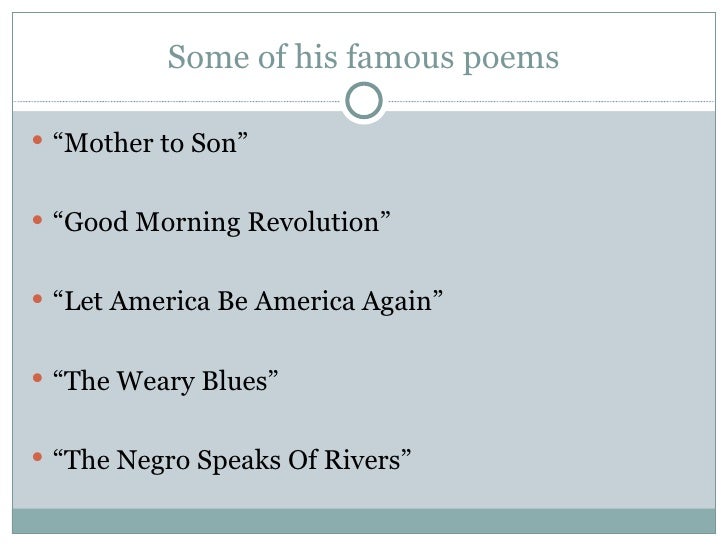Click empty gray content area right of bullets
Viewport: 728px width, 546px height.
point(580,302)
